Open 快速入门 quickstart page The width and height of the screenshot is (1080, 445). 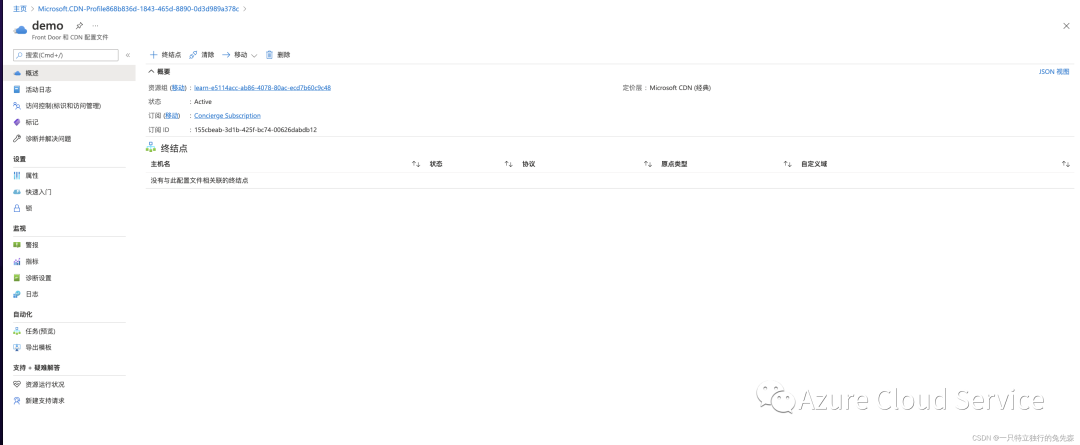point(39,192)
